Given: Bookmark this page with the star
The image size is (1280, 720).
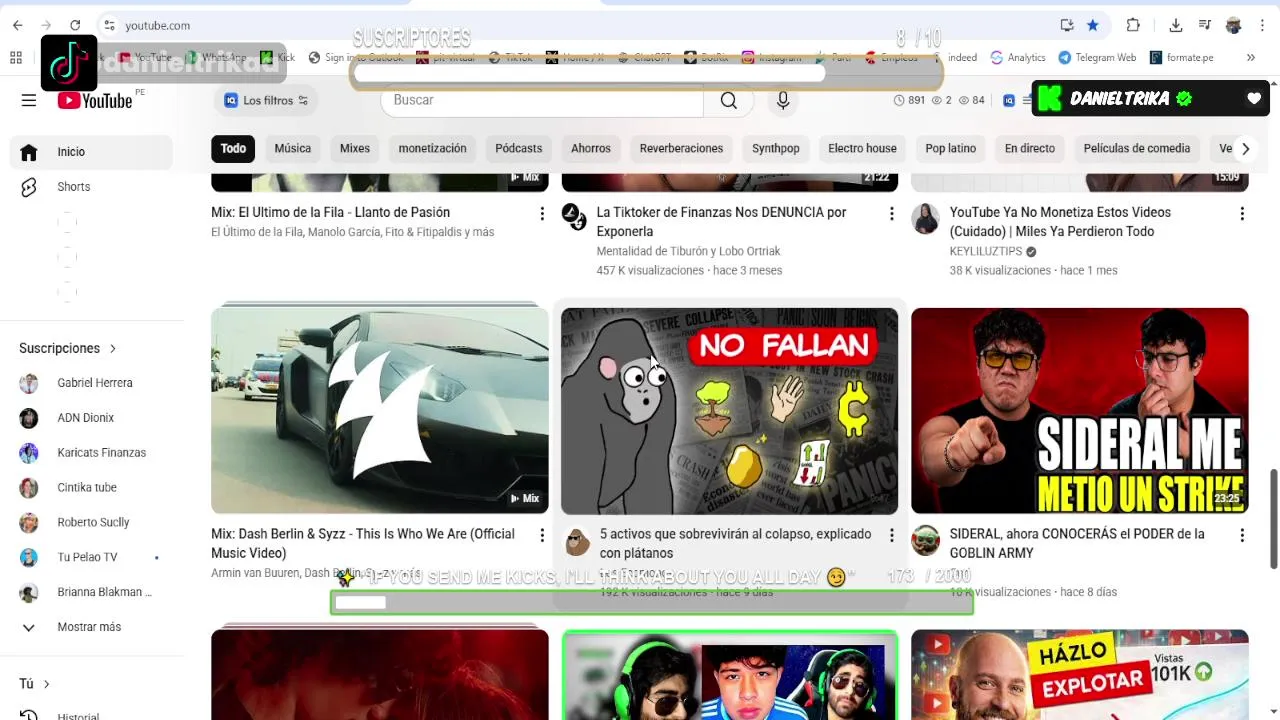Looking at the screenshot, I should 1093,25.
